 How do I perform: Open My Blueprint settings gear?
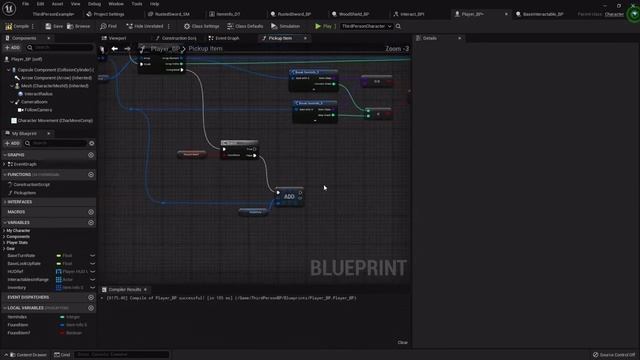(x=91, y=143)
